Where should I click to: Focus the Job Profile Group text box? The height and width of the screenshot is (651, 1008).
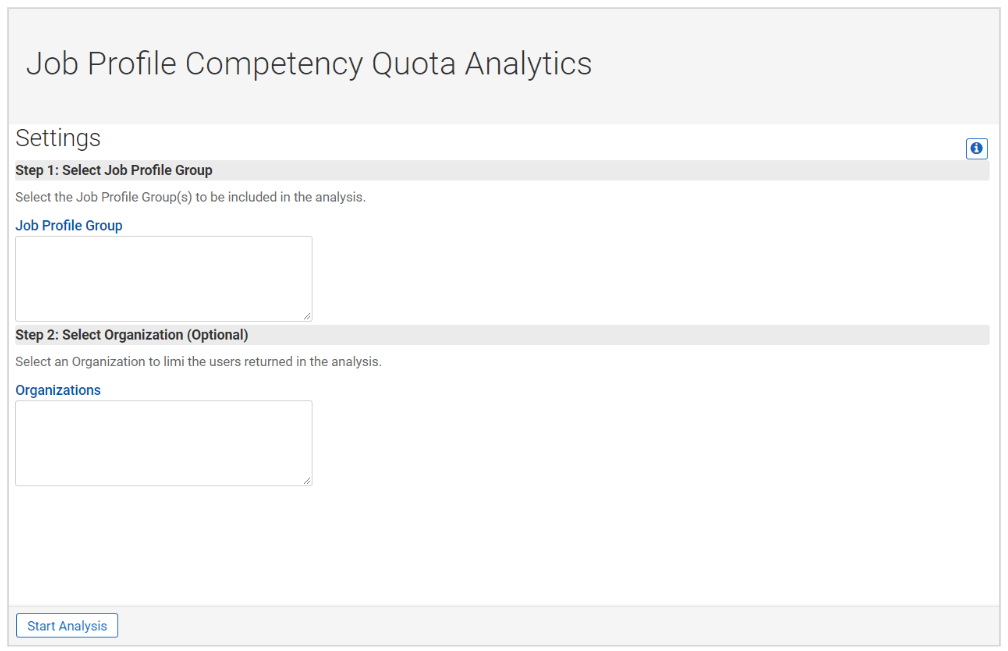164,279
